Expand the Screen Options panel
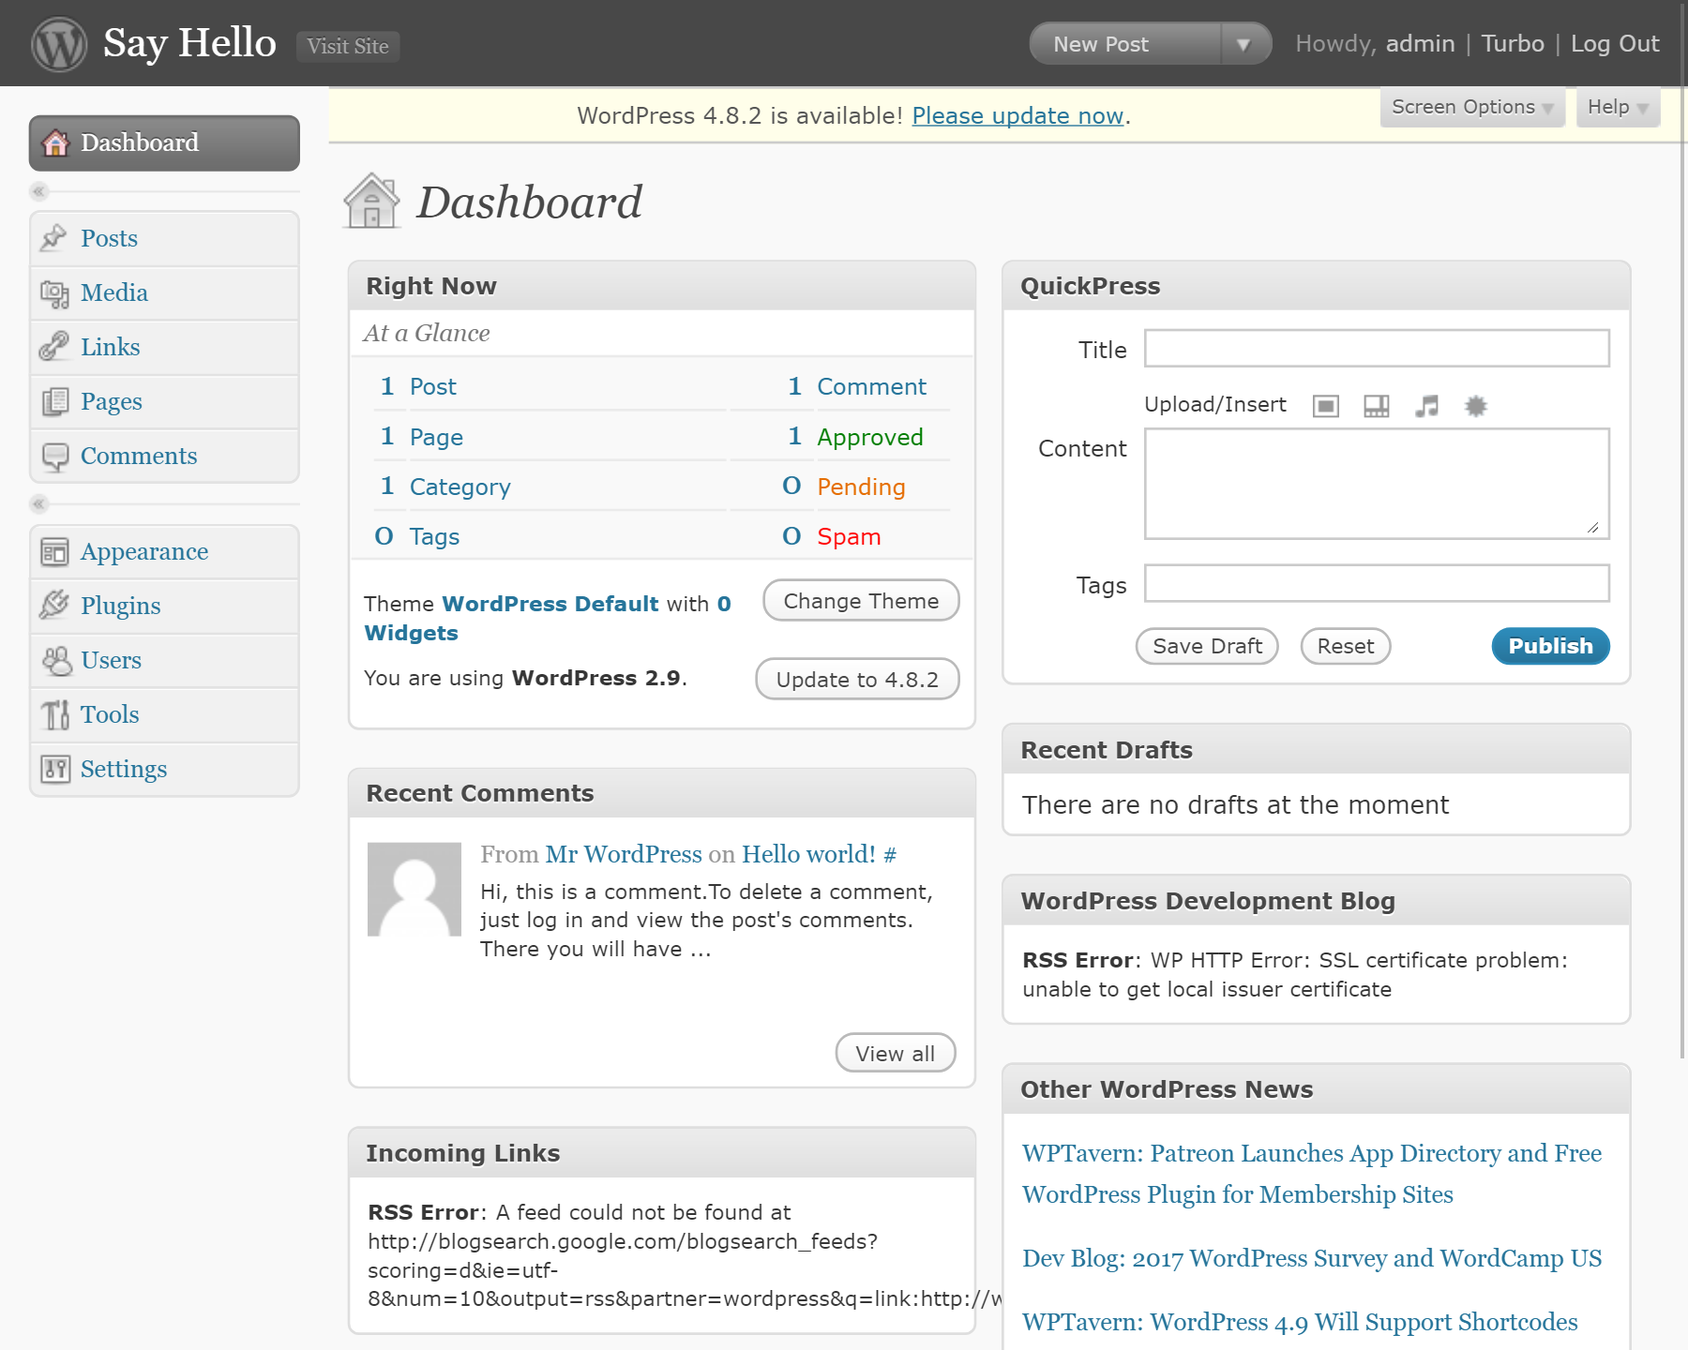This screenshot has width=1688, height=1350. (x=1472, y=107)
